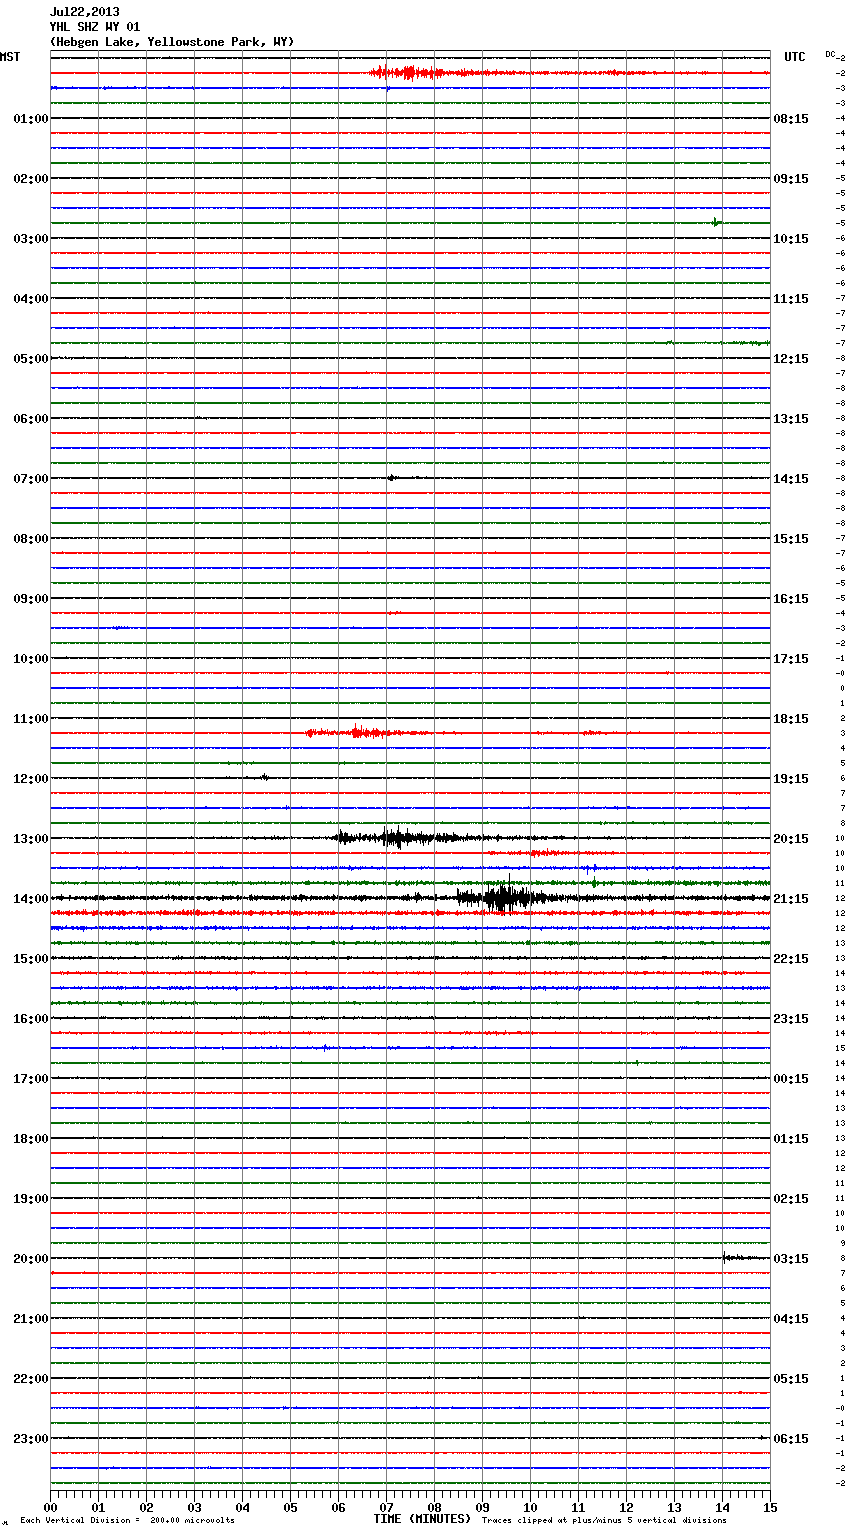Click the vertical division 200.00 microvolts note
This screenshot has width=850, height=1534.
[x=128, y=1521]
